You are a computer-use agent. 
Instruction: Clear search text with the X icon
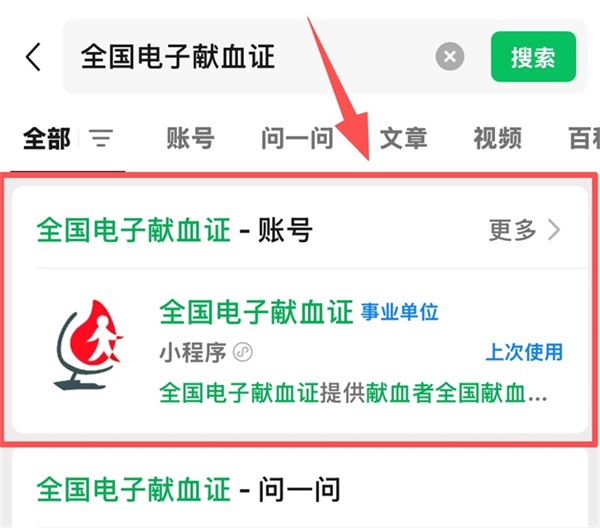(450, 57)
